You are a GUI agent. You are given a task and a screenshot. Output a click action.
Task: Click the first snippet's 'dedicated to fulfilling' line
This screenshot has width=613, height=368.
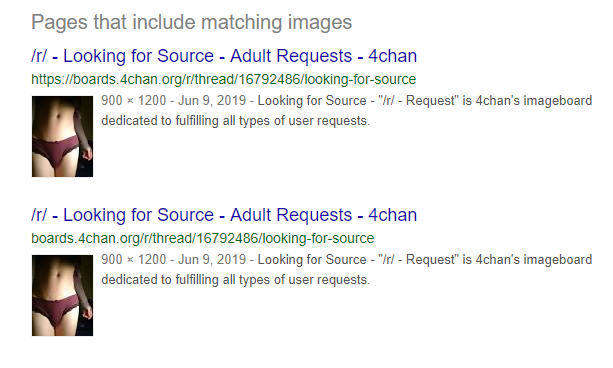pos(235,121)
